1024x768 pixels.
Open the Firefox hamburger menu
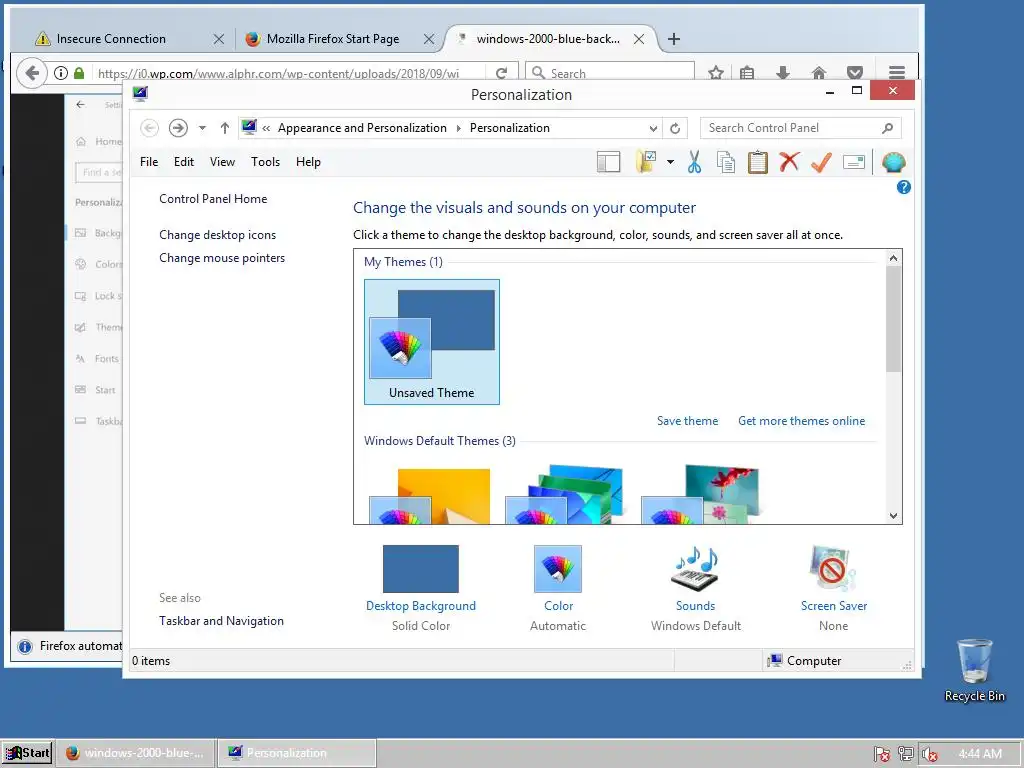pos(897,72)
